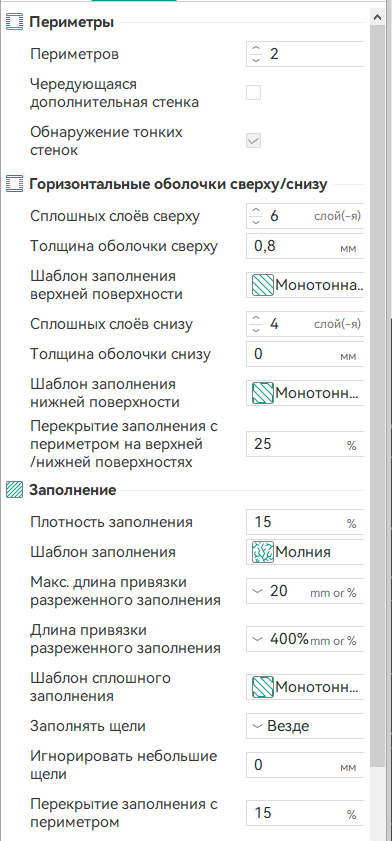Click the vertical scrollbar thumb
Image resolution: width=392 pixels, height=841 pixels.
click(x=378, y=395)
